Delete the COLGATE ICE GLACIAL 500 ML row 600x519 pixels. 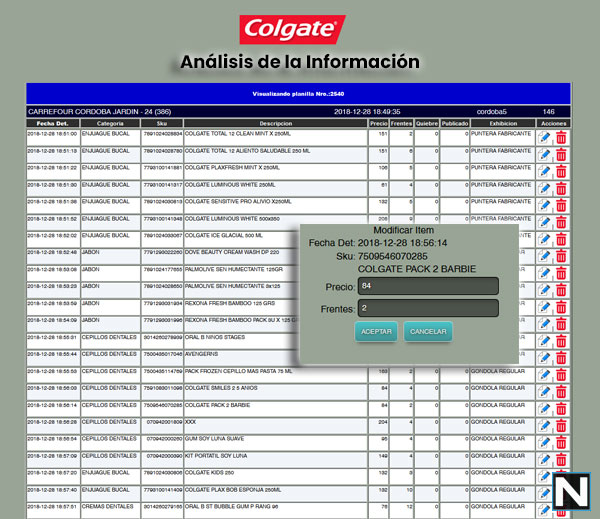561,240
